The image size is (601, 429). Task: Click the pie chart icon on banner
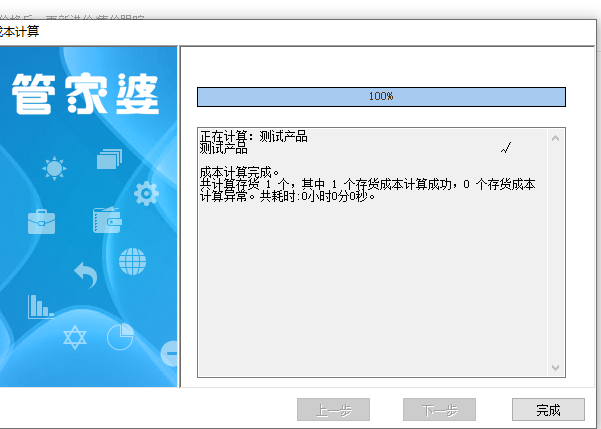point(120,337)
